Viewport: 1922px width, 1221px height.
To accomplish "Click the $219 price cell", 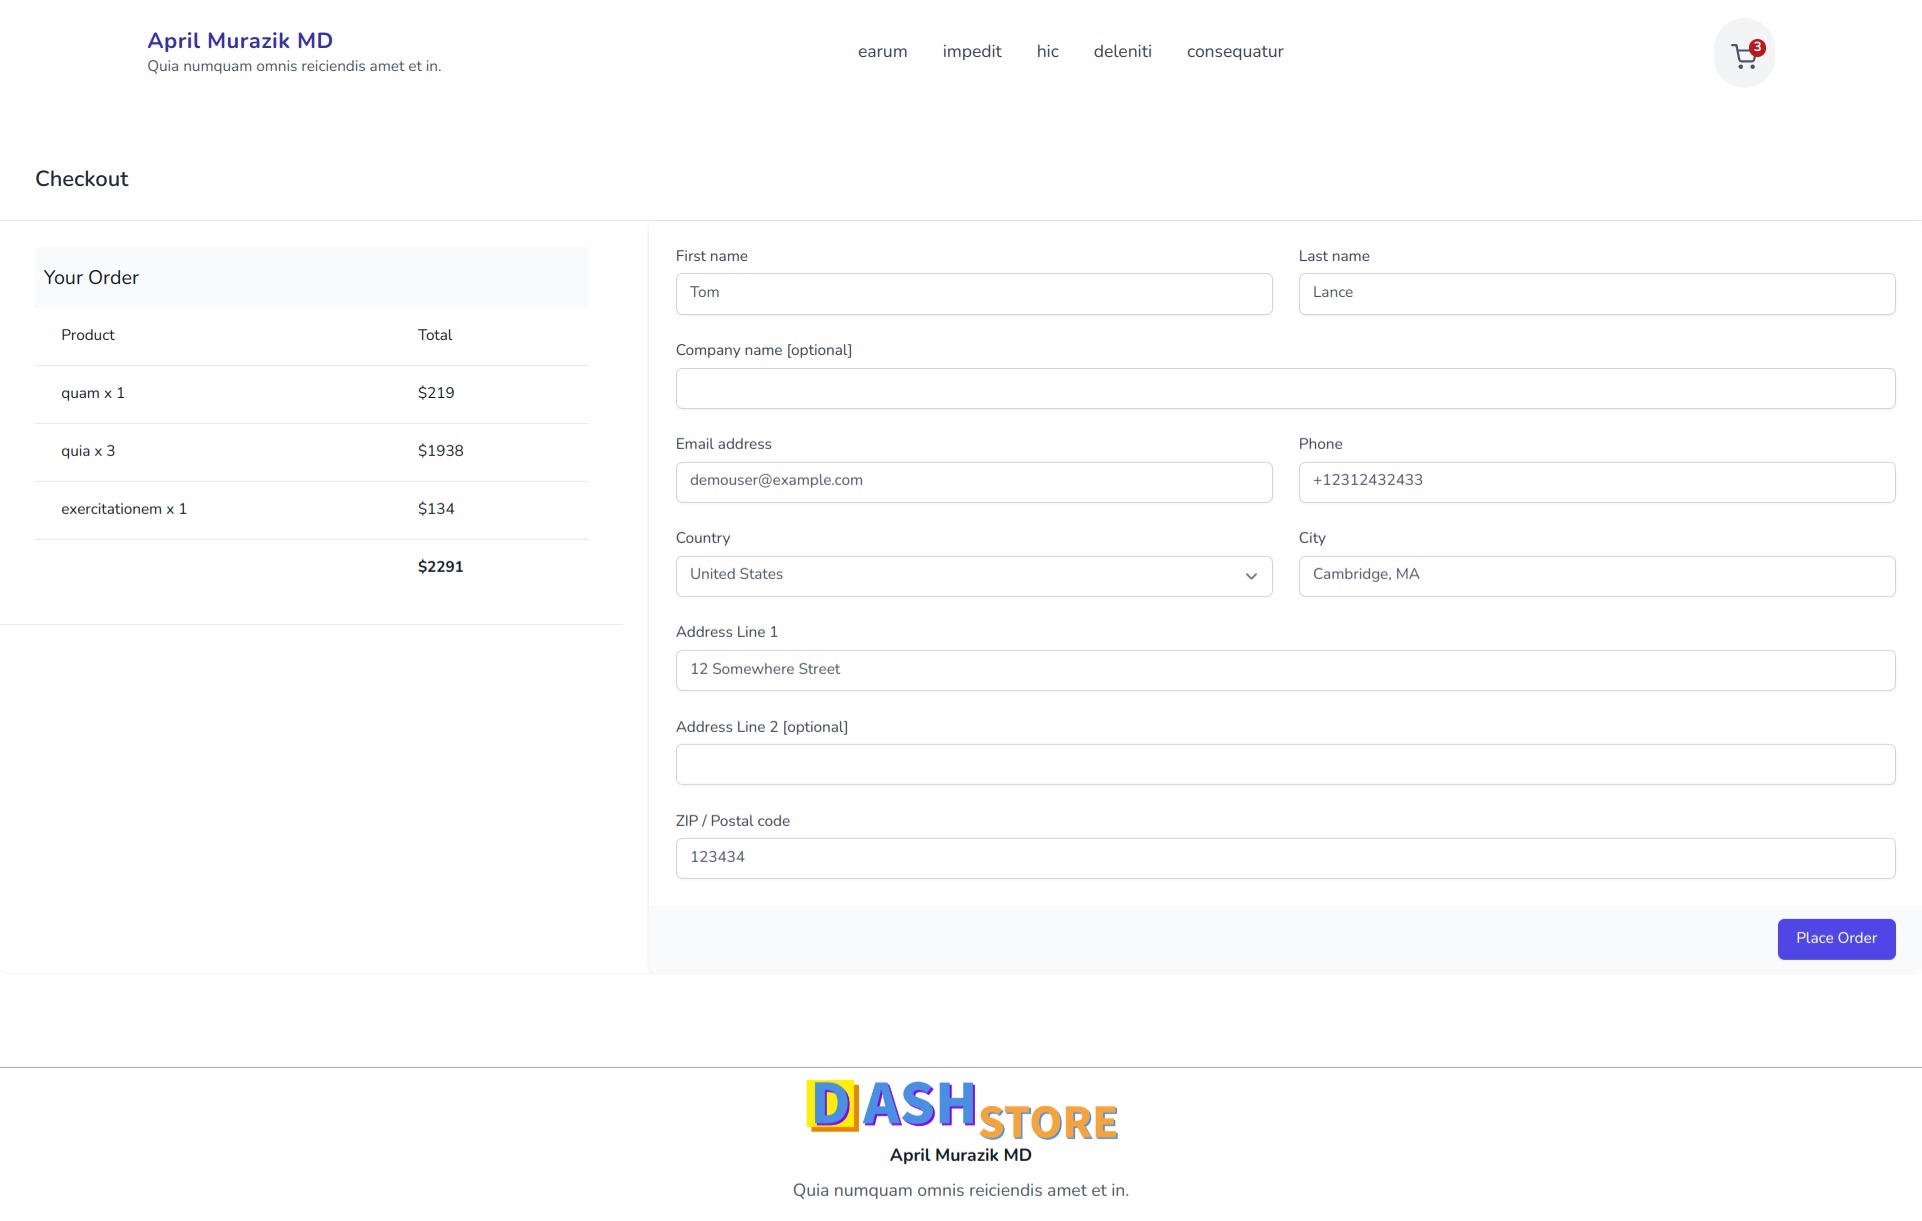I will (436, 393).
